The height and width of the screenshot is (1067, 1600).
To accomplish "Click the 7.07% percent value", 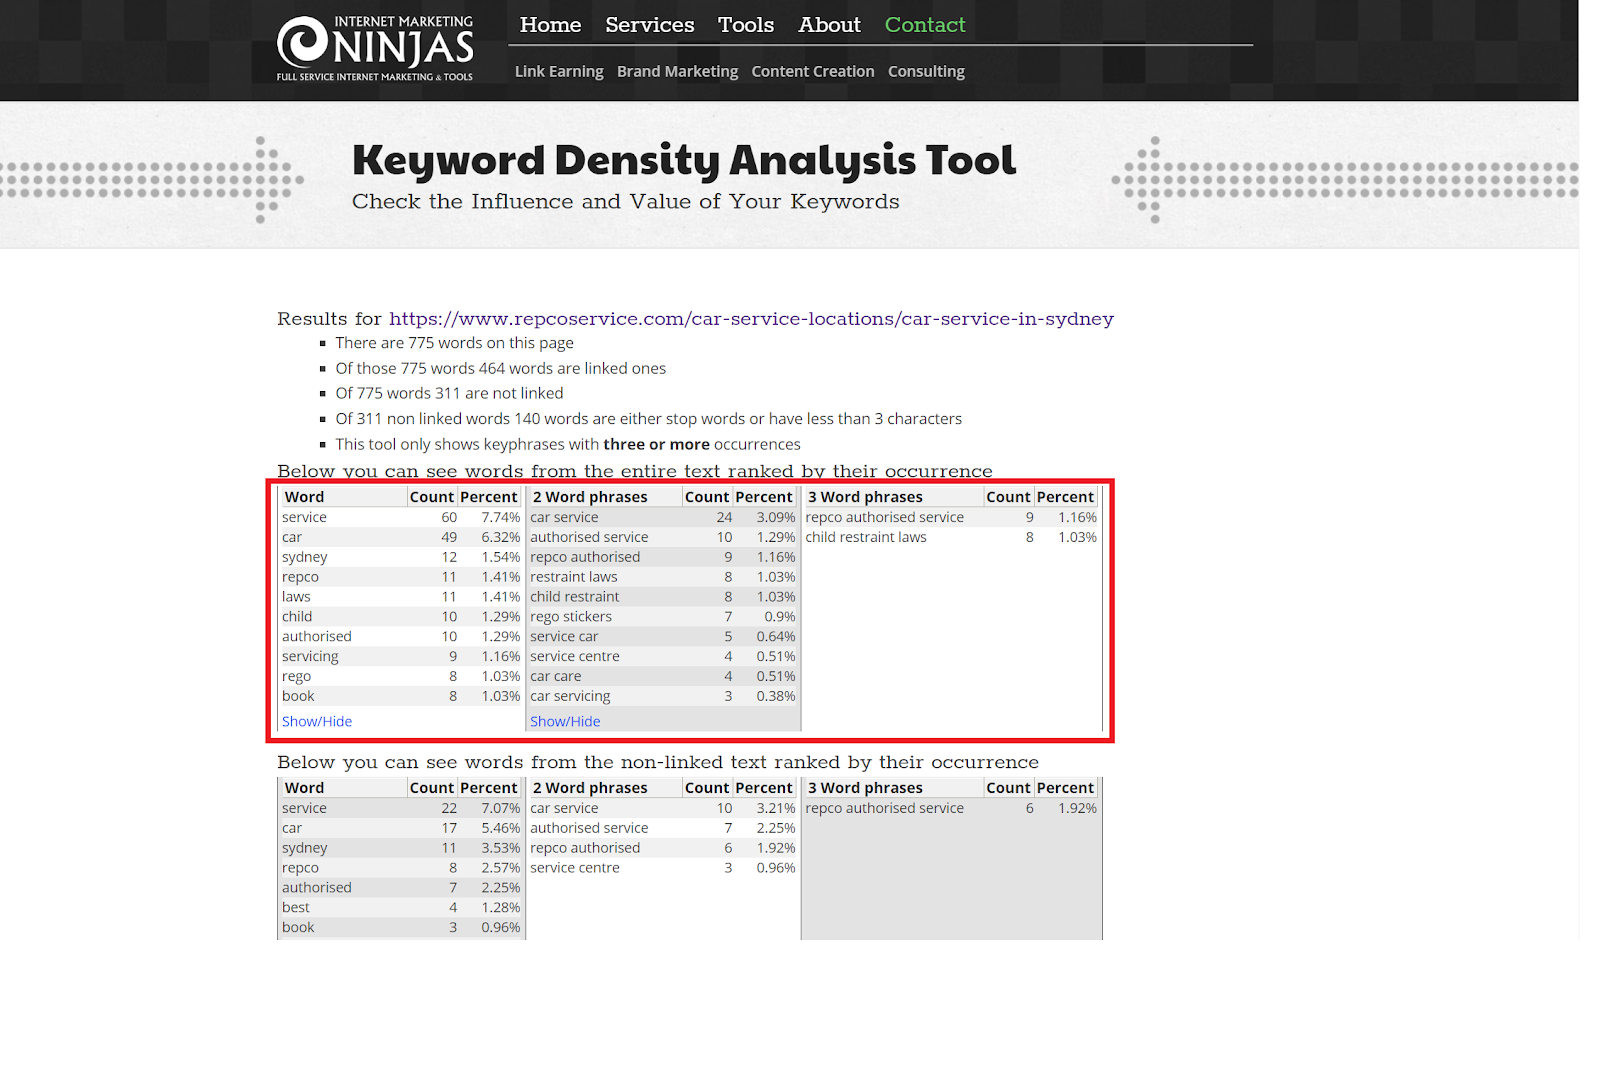I will (x=500, y=808).
